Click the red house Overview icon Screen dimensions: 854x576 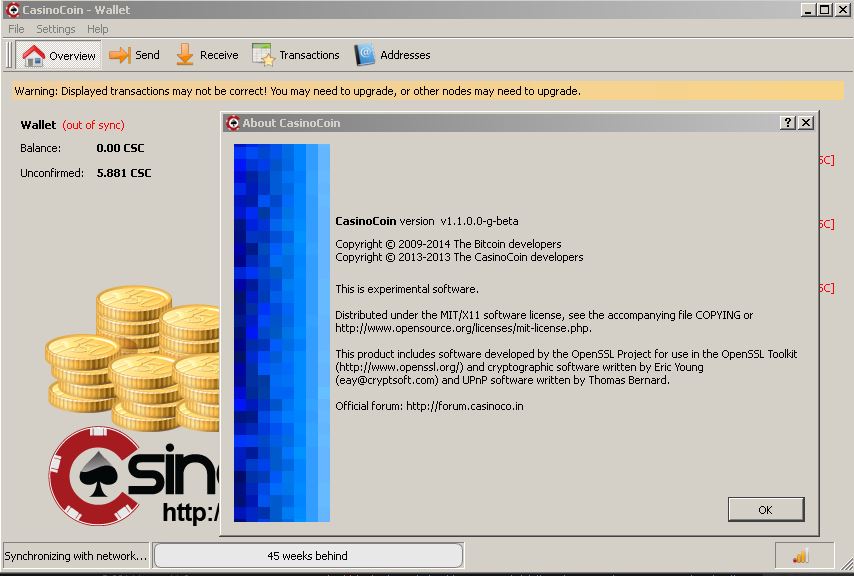point(33,56)
